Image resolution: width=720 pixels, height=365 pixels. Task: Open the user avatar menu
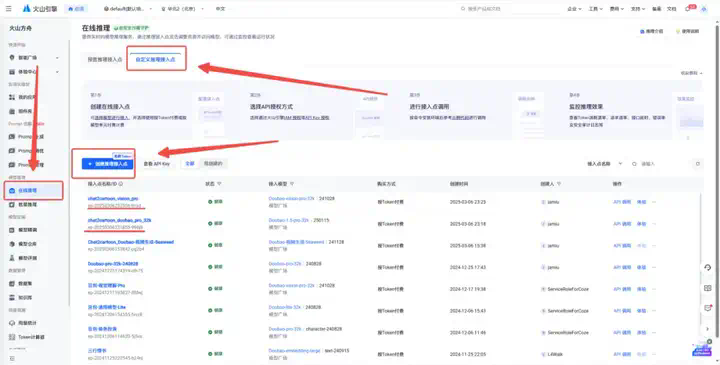pos(704,9)
